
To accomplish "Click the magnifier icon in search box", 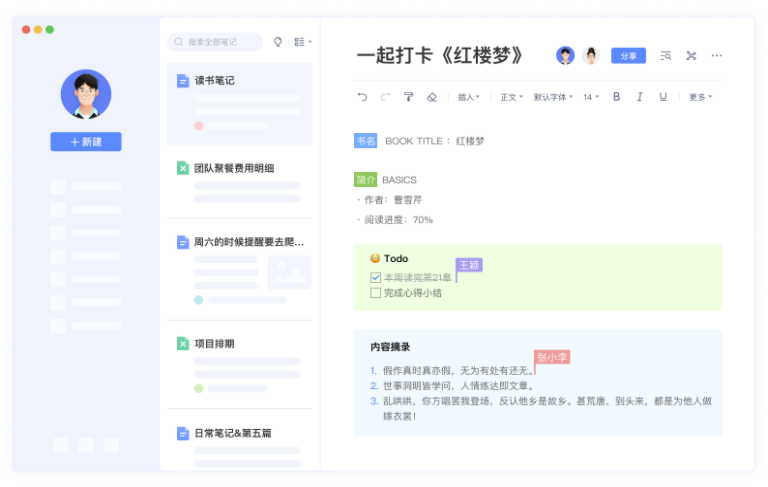I will [179, 42].
